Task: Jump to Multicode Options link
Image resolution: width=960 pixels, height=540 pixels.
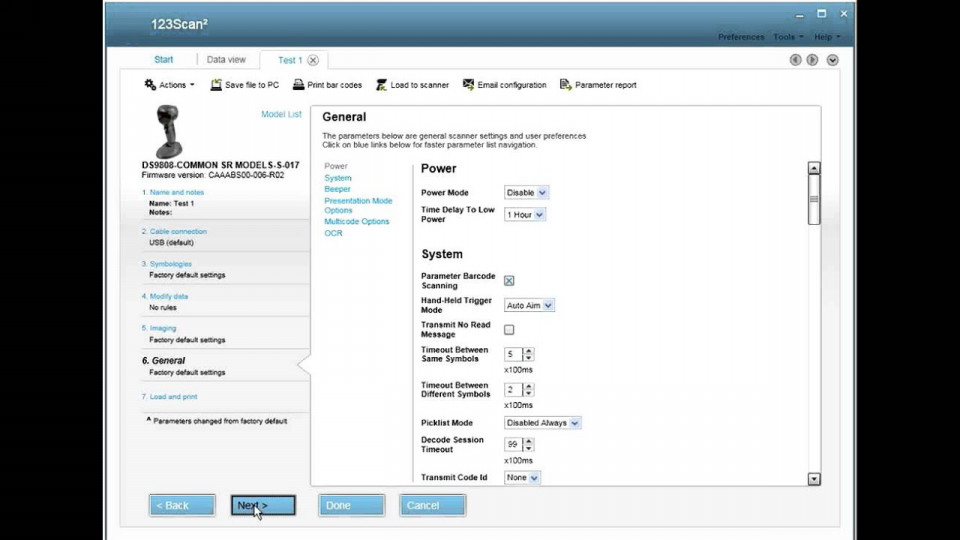Action: click(x=356, y=221)
